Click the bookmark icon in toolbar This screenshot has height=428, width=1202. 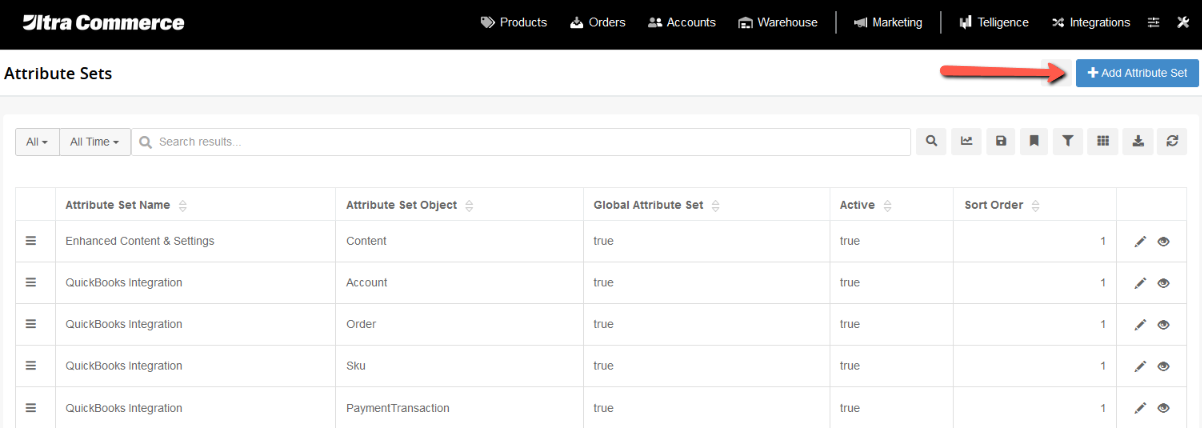(1034, 142)
